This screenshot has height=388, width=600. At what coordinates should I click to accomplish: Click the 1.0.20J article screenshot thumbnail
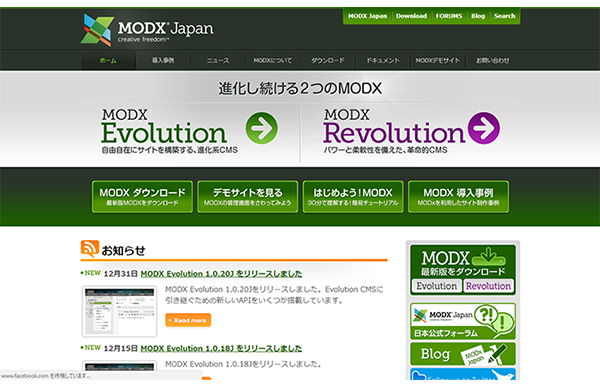tap(119, 311)
